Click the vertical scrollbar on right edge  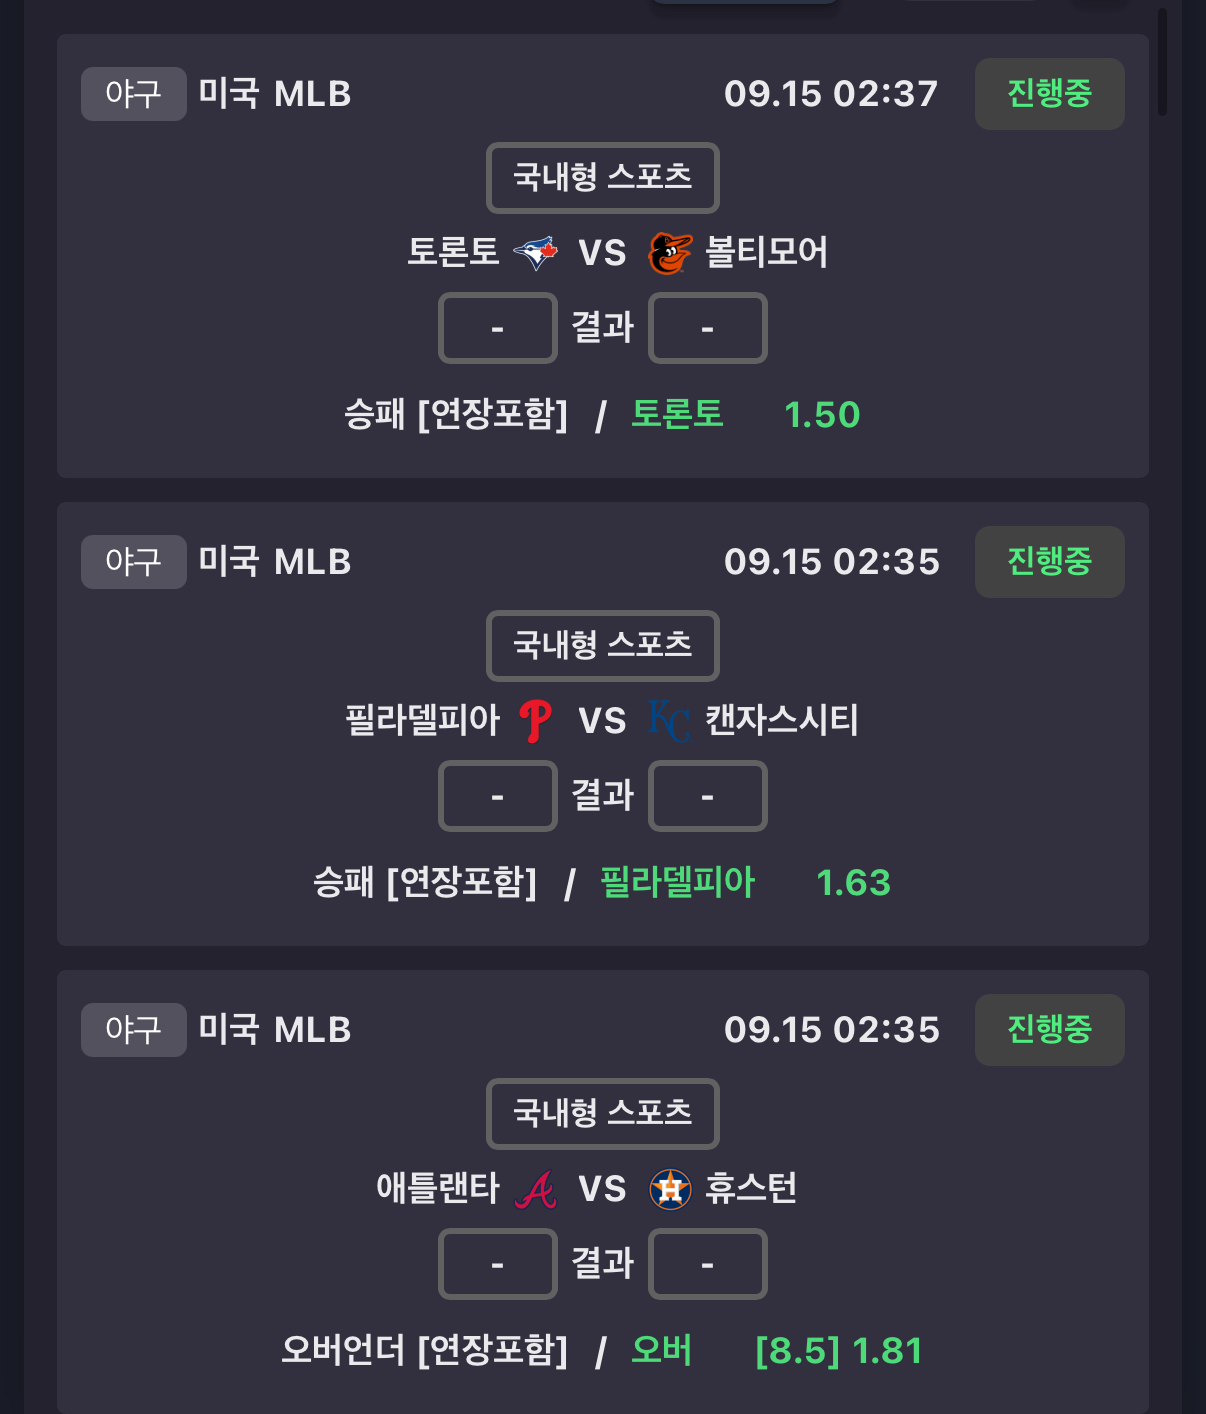click(x=1162, y=62)
